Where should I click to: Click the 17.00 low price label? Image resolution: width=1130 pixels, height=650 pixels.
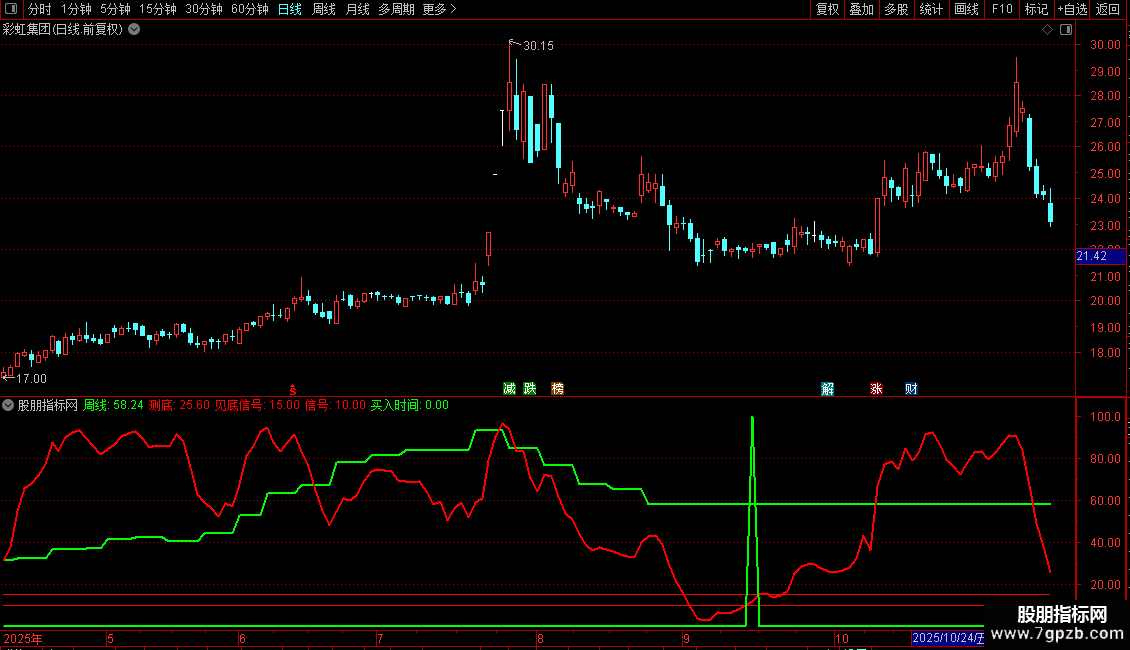[31, 378]
